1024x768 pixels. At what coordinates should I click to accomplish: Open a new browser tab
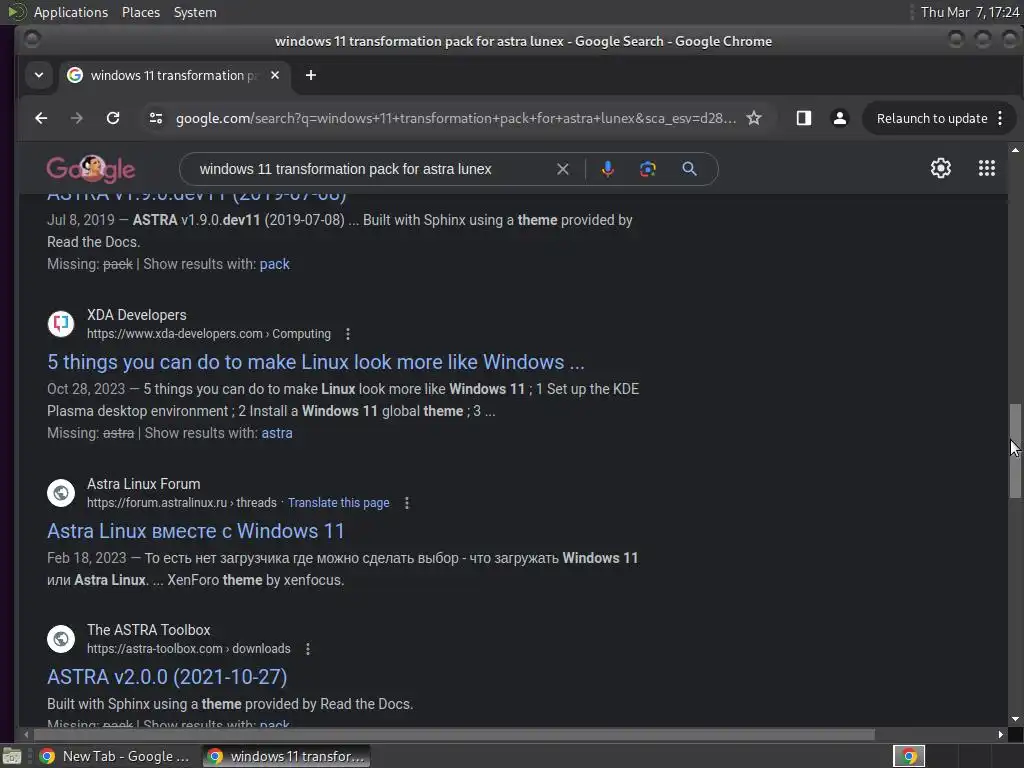pos(311,75)
